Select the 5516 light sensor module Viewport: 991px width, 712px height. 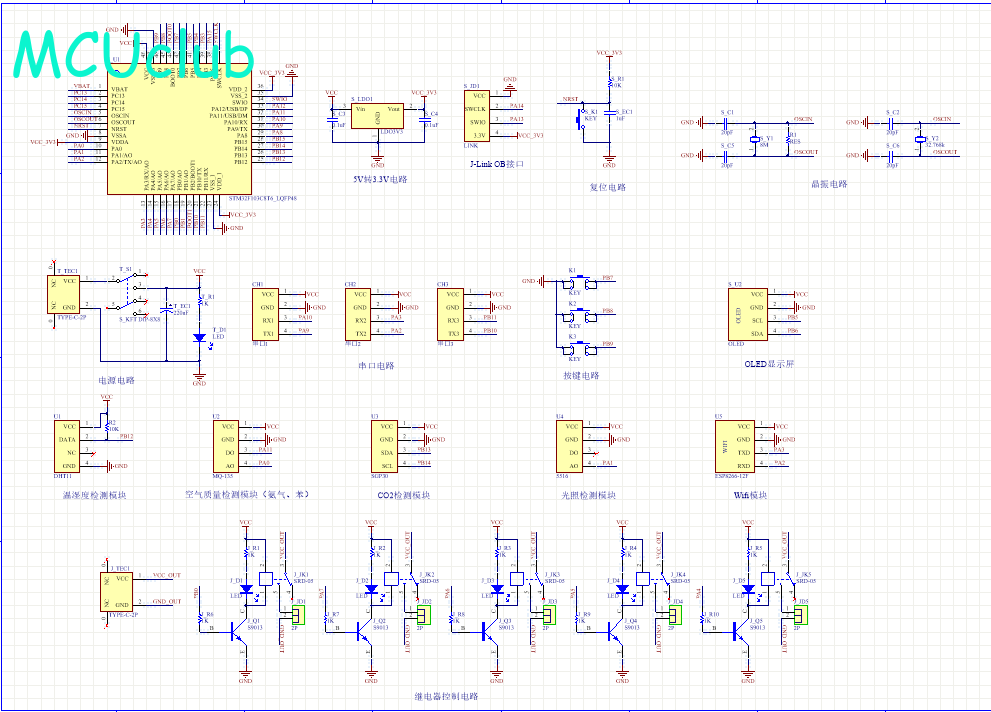tap(570, 446)
